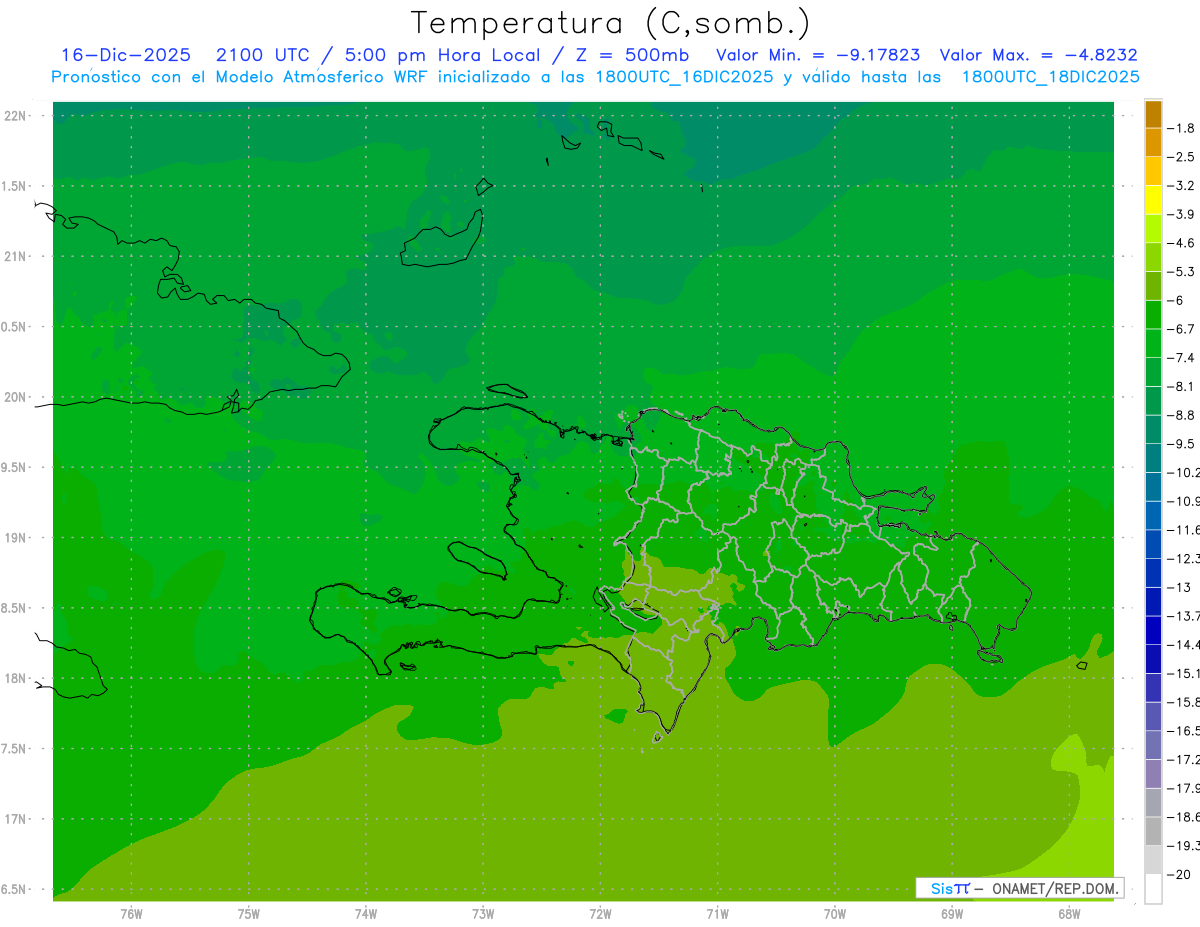Image resolution: width=1200 pixels, height=927 pixels.
Task: Click the '18N' latitude axis label
Action: 15,678
